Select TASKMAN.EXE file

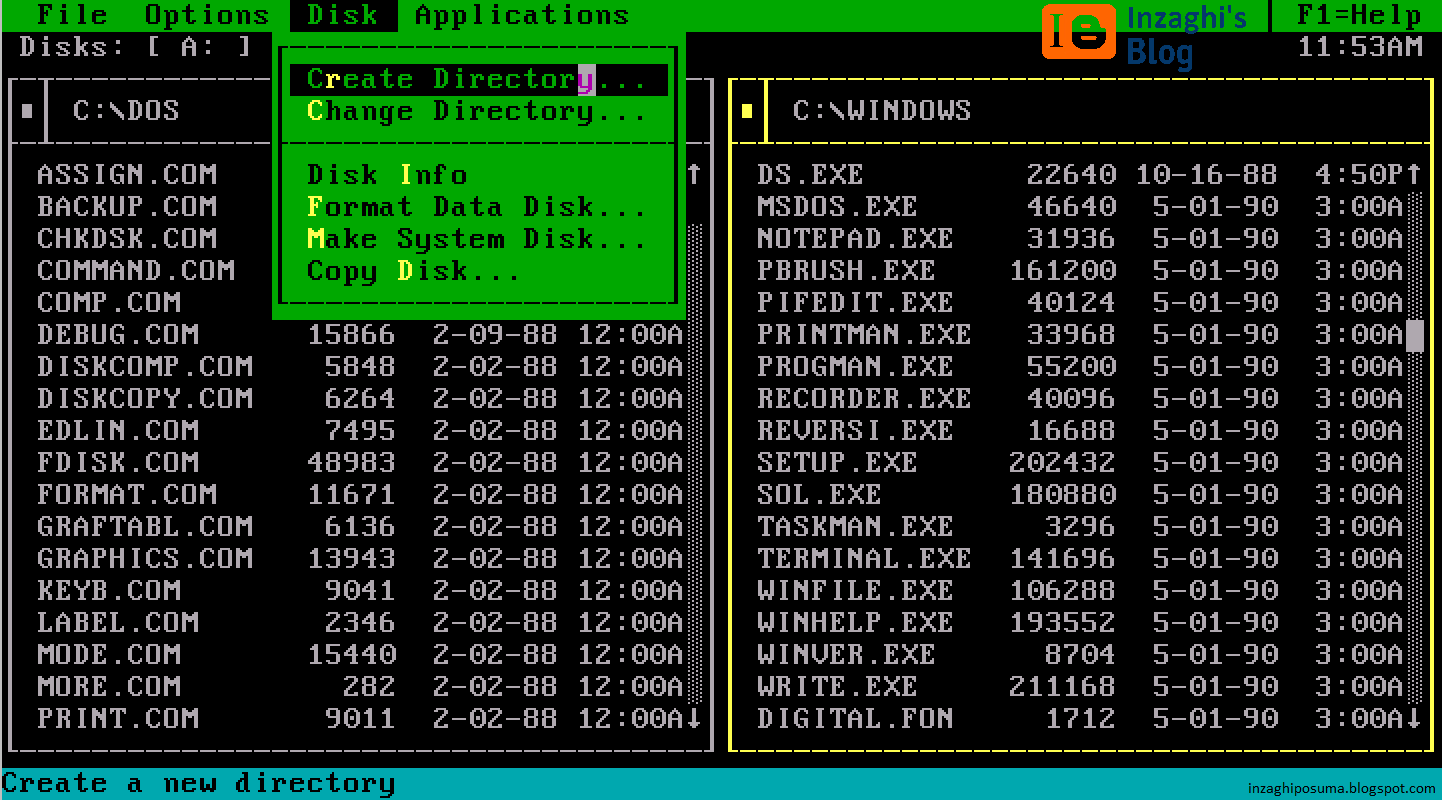click(1080, 526)
